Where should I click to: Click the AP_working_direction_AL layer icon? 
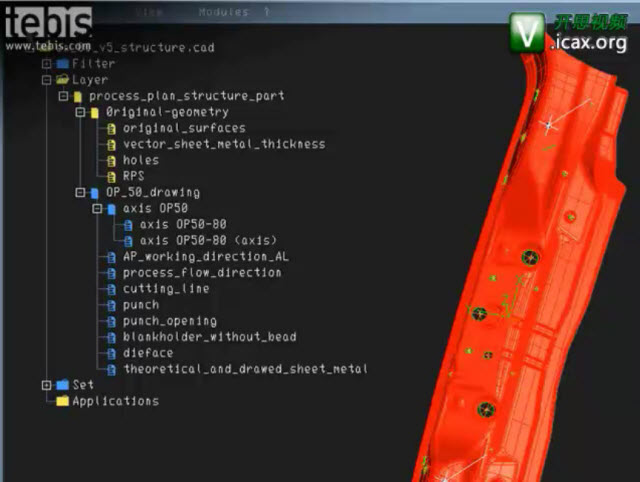(x=111, y=257)
